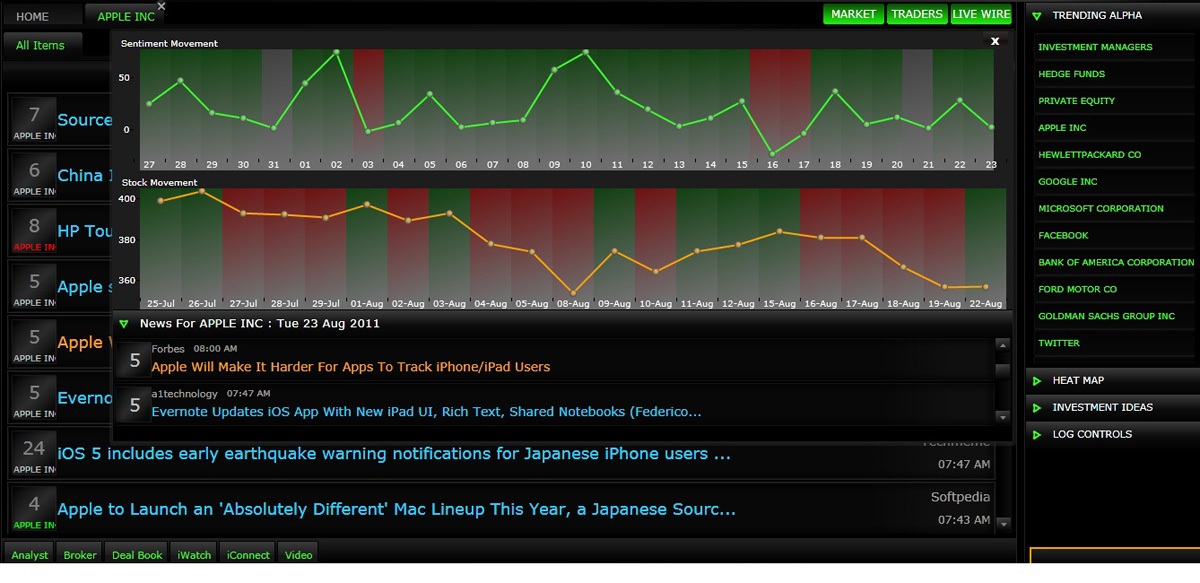The width and height of the screenshot is (1200, 583).
Task: Select TWITTER in trending list
Action: [1059, 344]
